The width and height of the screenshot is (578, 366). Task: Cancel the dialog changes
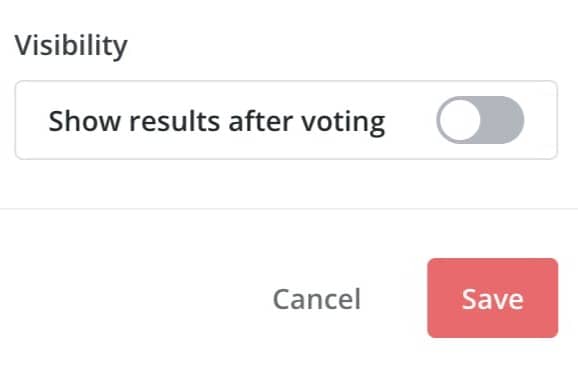pyautogui.click(x=317, y=299)
